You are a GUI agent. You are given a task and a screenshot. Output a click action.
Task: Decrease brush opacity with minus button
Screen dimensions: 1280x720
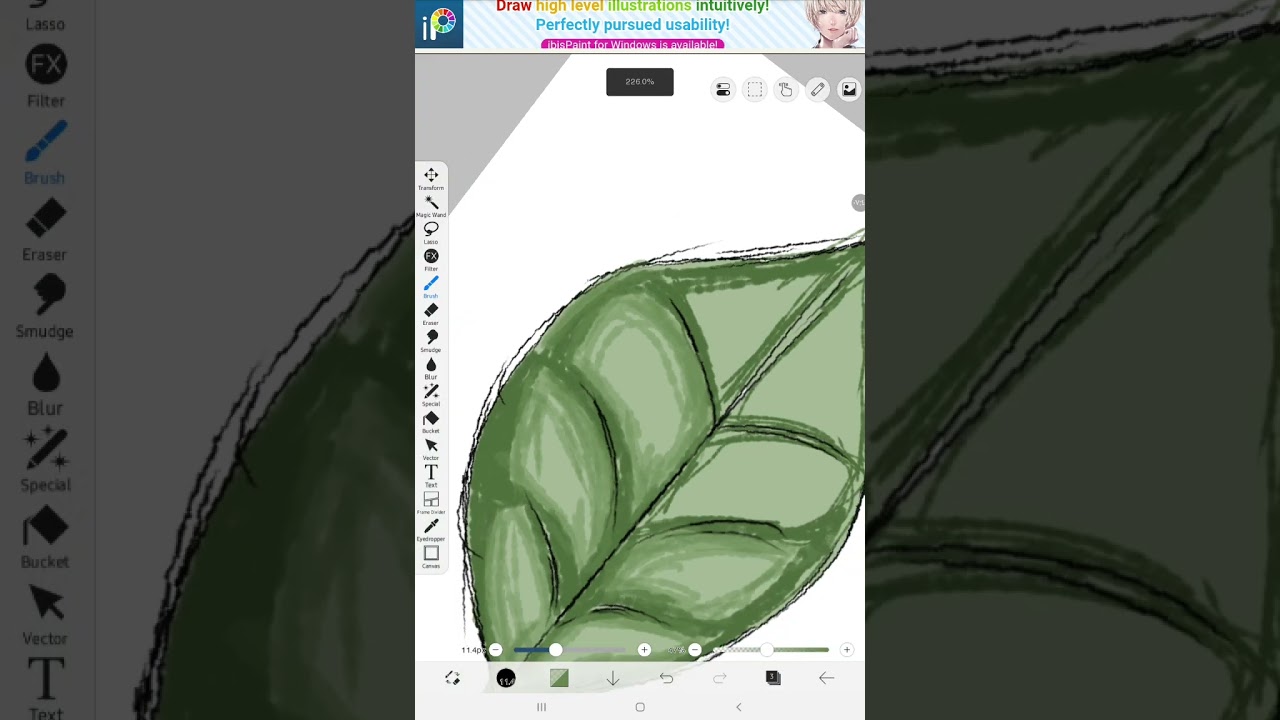point(695,650)
